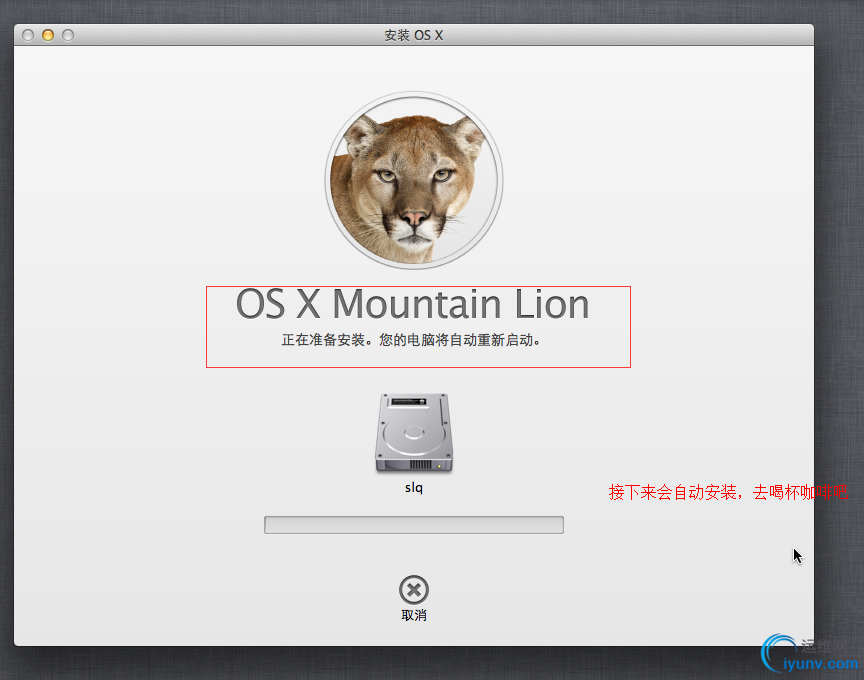864x680 pixels.
Task: Click the 正在准备安装 status message
Action: pos(411,340)
